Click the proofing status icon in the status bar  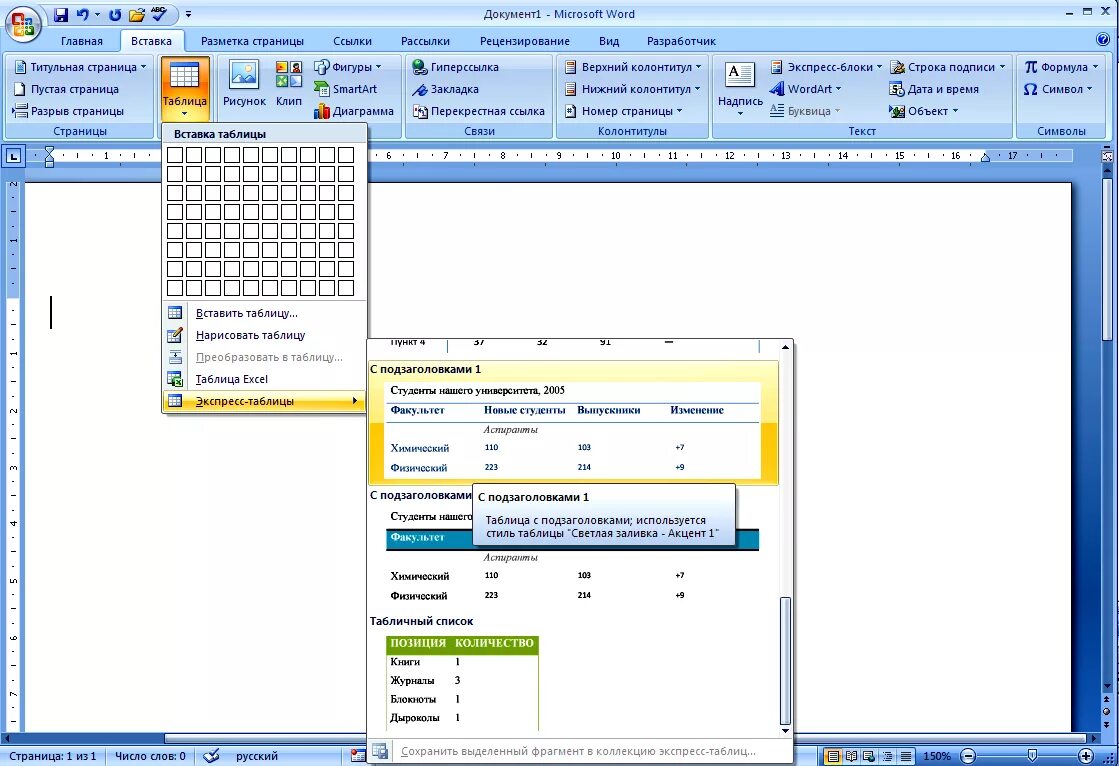tap(211, 756)
